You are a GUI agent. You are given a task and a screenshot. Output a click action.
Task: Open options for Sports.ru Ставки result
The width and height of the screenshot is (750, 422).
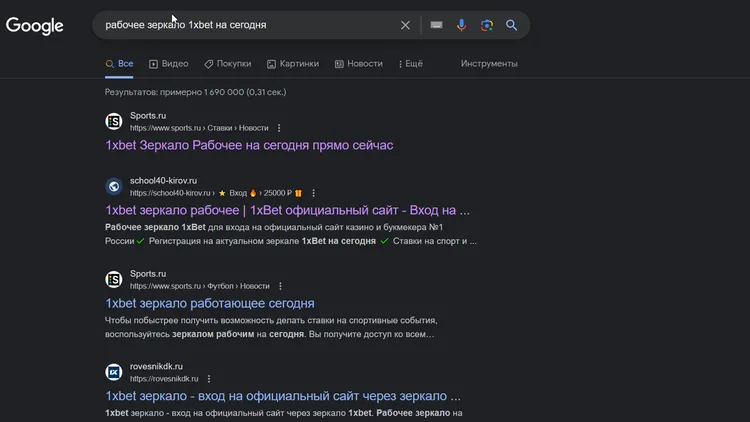[x=279, y=128]
